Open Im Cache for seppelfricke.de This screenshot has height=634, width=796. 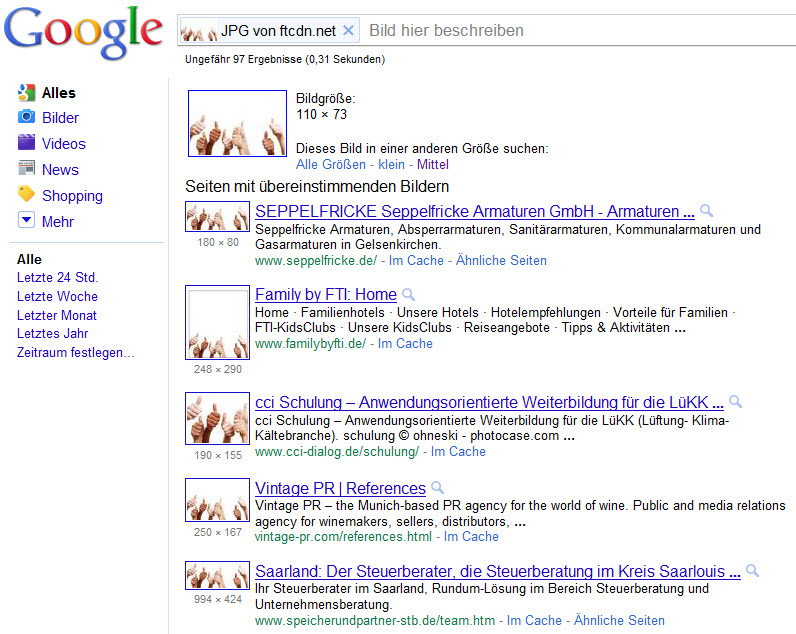(x=416, y=260)
